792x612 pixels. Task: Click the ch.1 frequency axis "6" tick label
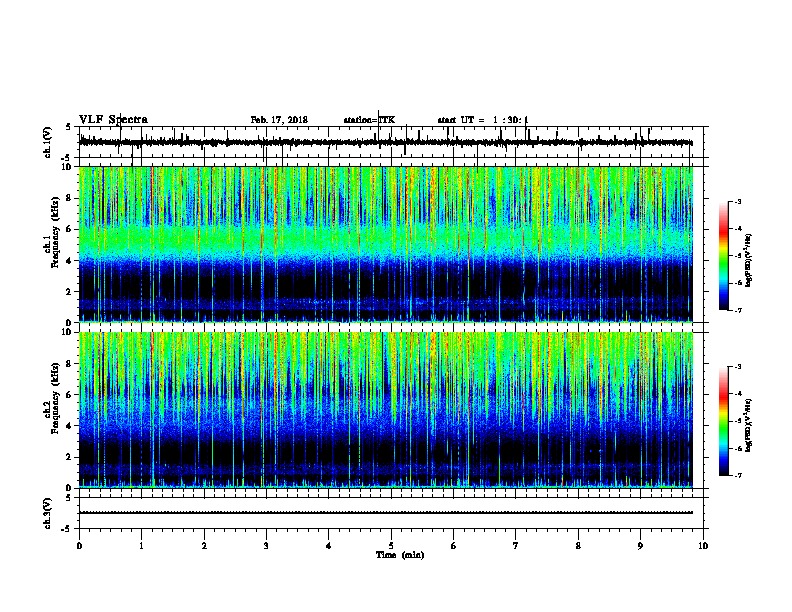coord(69,229)
